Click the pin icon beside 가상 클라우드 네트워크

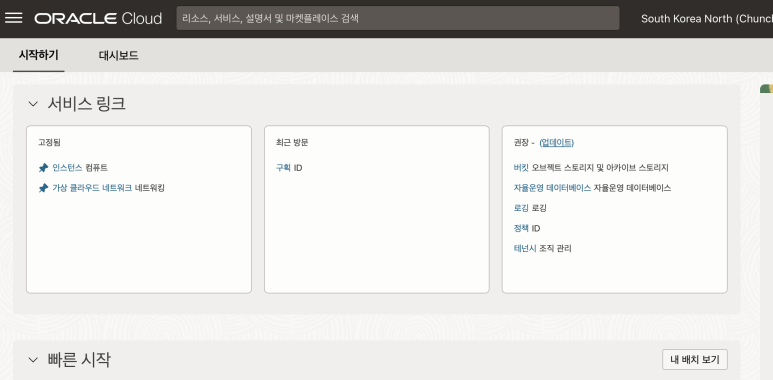coord(43,188)
